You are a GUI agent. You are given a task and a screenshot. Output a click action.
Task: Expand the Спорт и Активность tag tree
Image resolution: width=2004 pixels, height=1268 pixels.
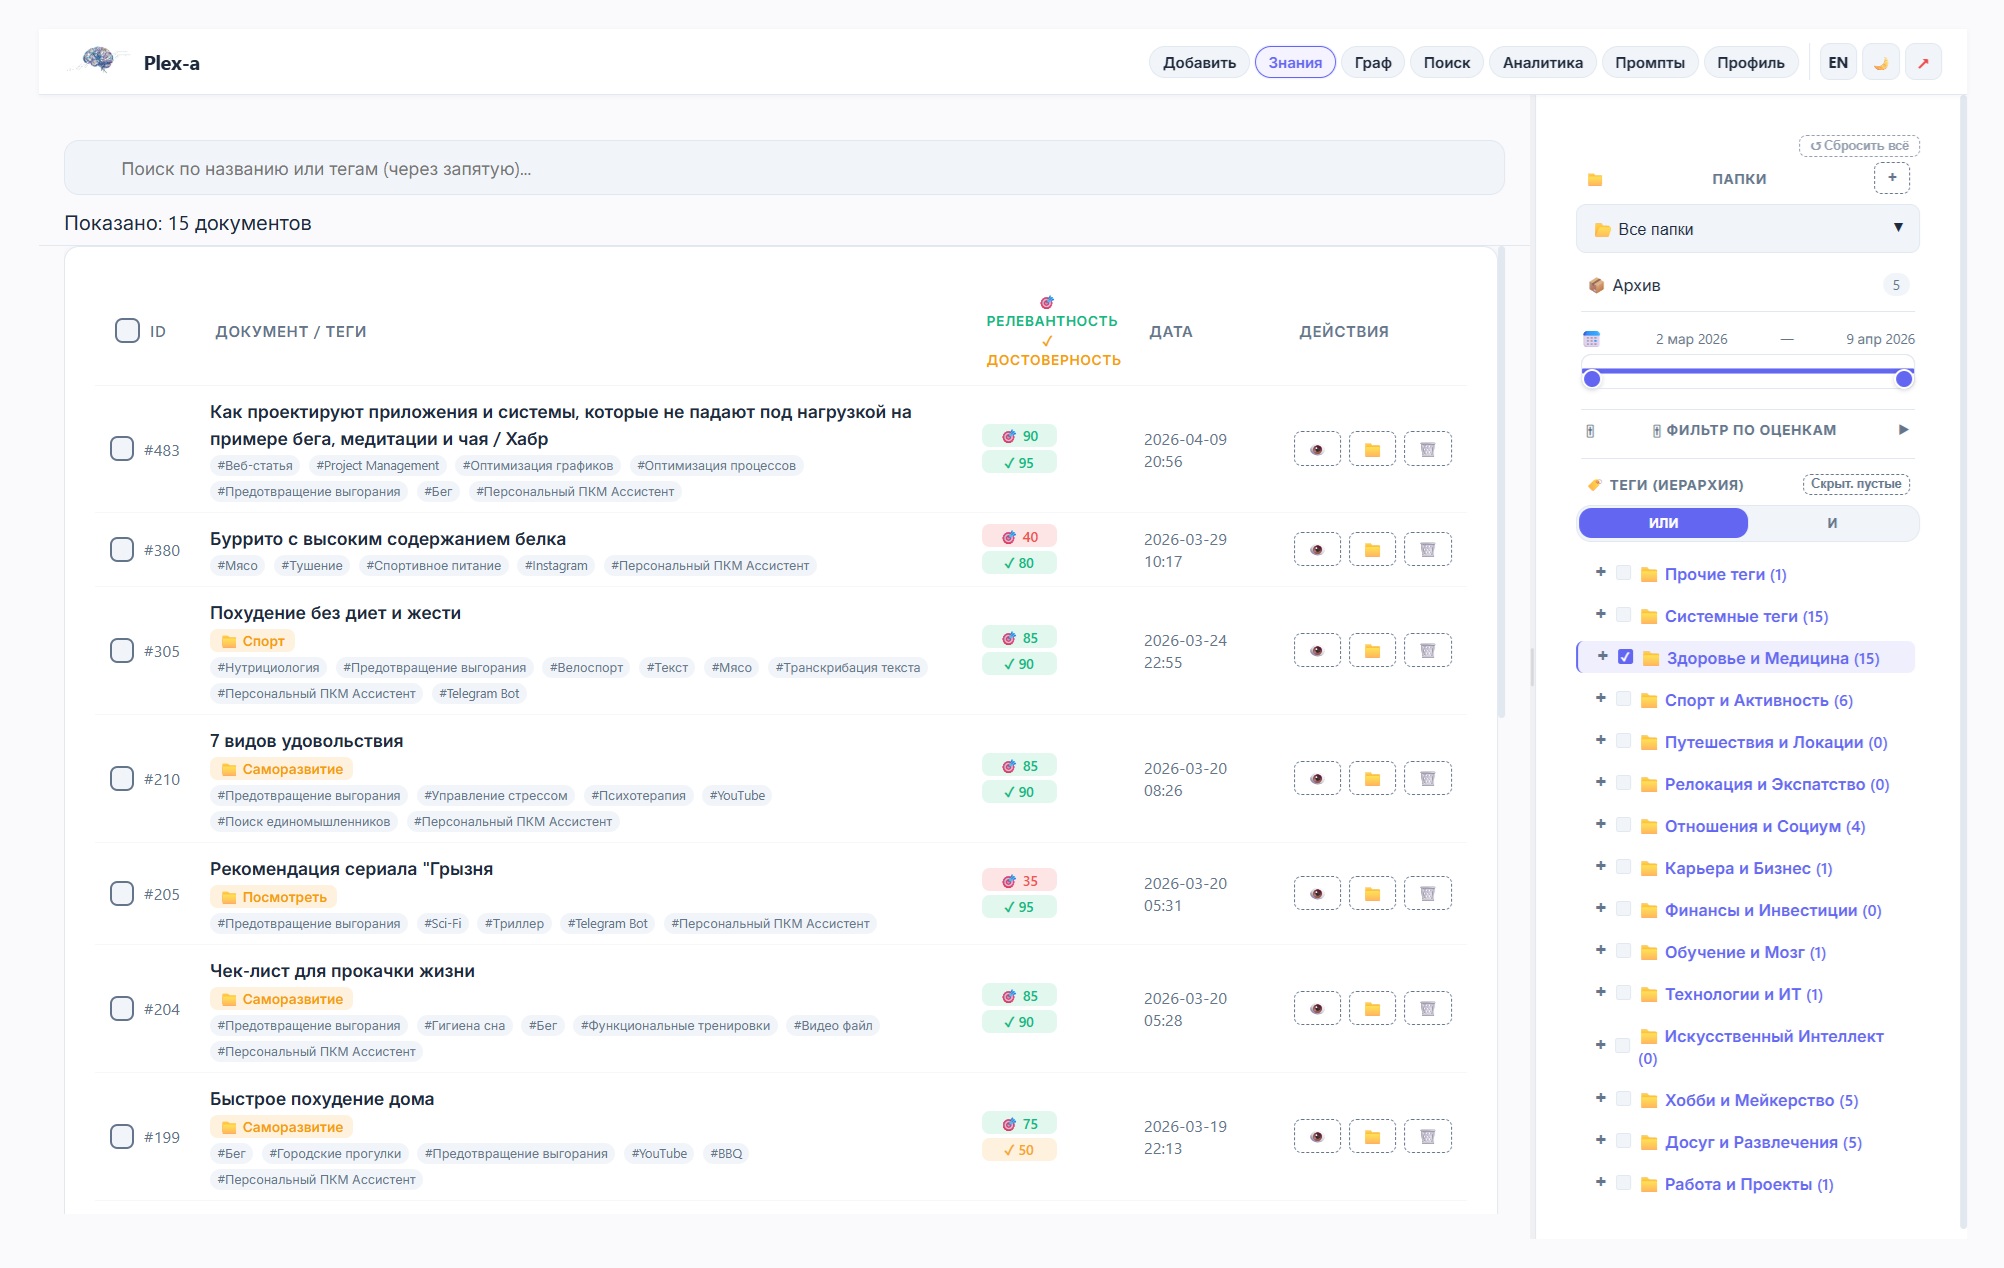[x=1600, y=699]
